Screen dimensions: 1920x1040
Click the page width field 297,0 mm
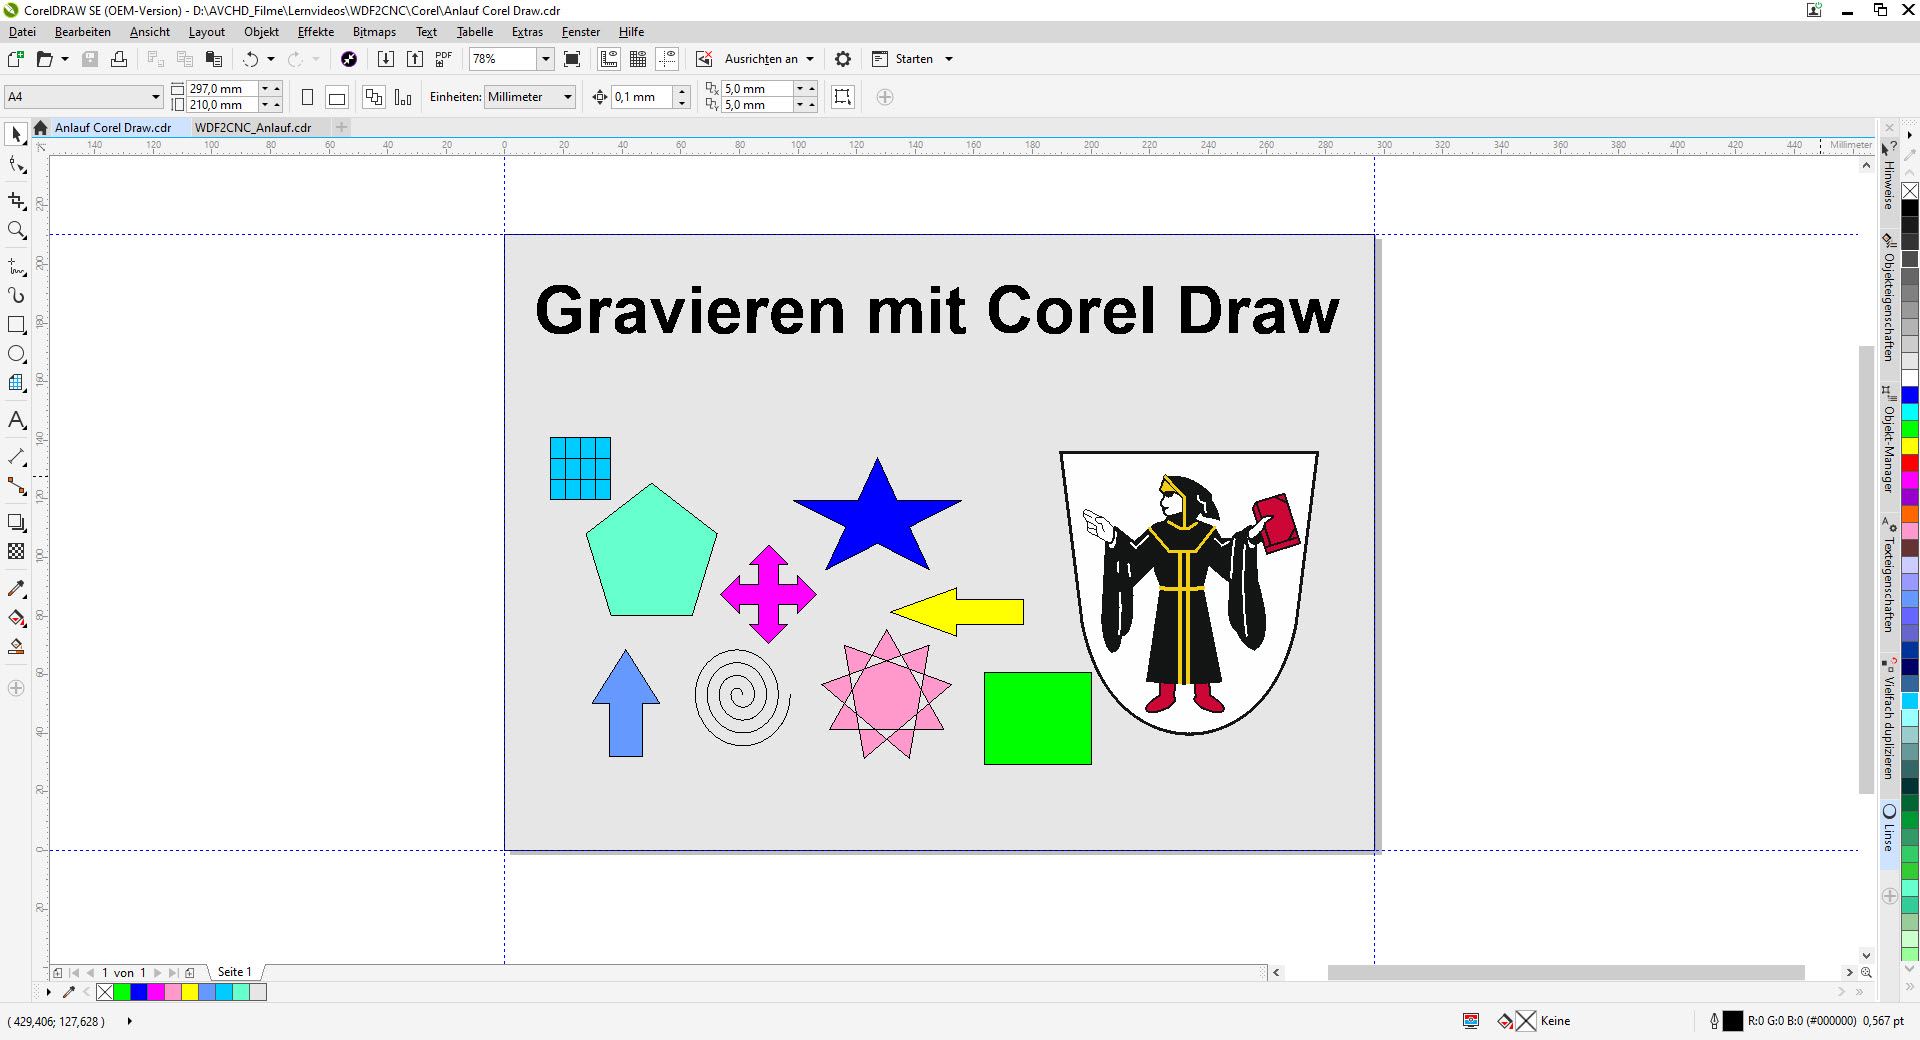[222, 89]
